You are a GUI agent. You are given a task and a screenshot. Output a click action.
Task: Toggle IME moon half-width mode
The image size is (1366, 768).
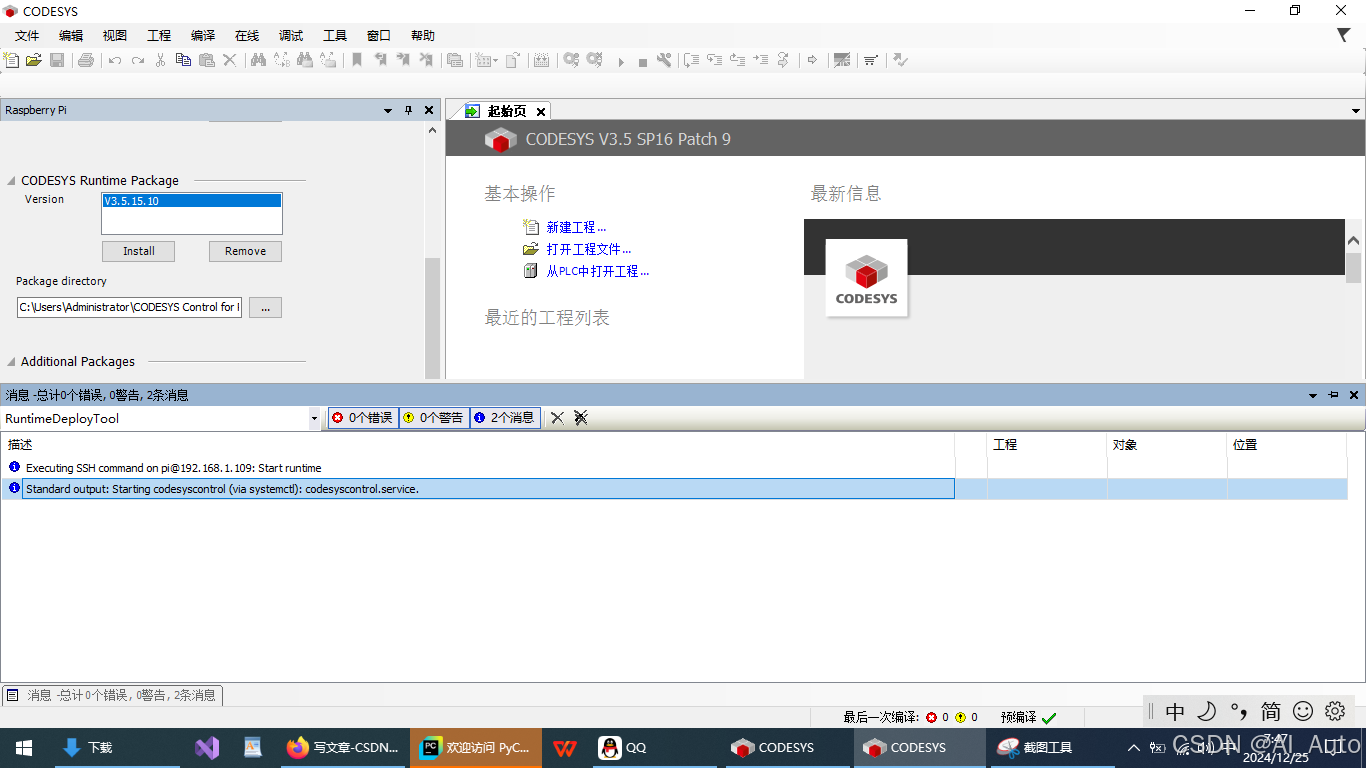[1207, 711]
